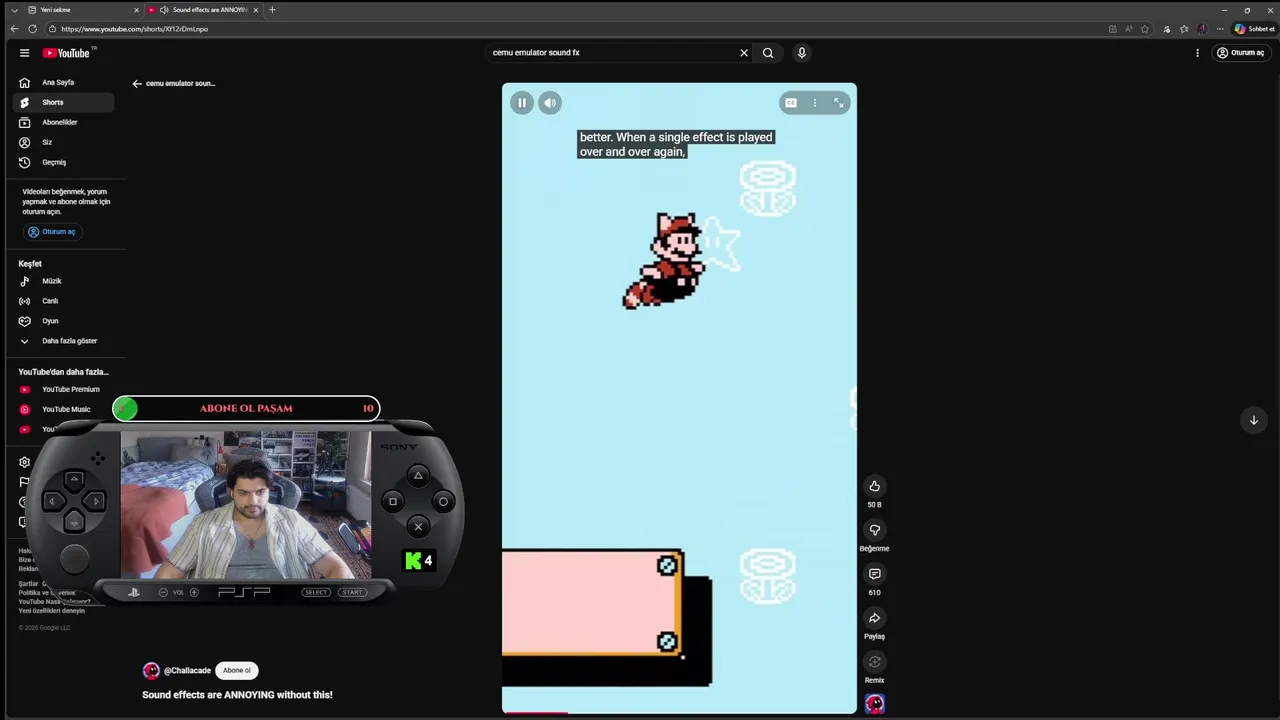Pause the Short video

[522, 103]
